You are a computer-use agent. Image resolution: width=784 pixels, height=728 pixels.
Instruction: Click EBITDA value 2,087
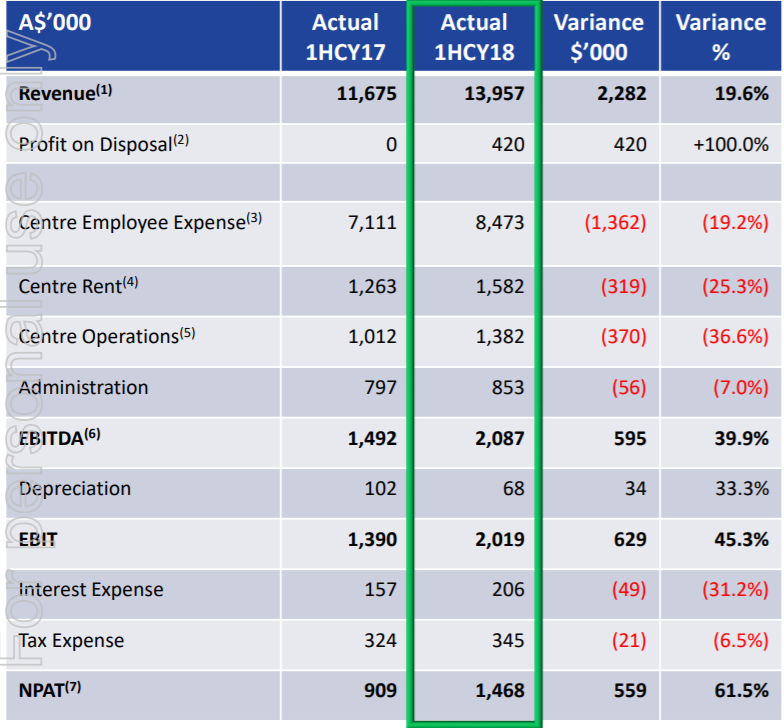(500, 438)
